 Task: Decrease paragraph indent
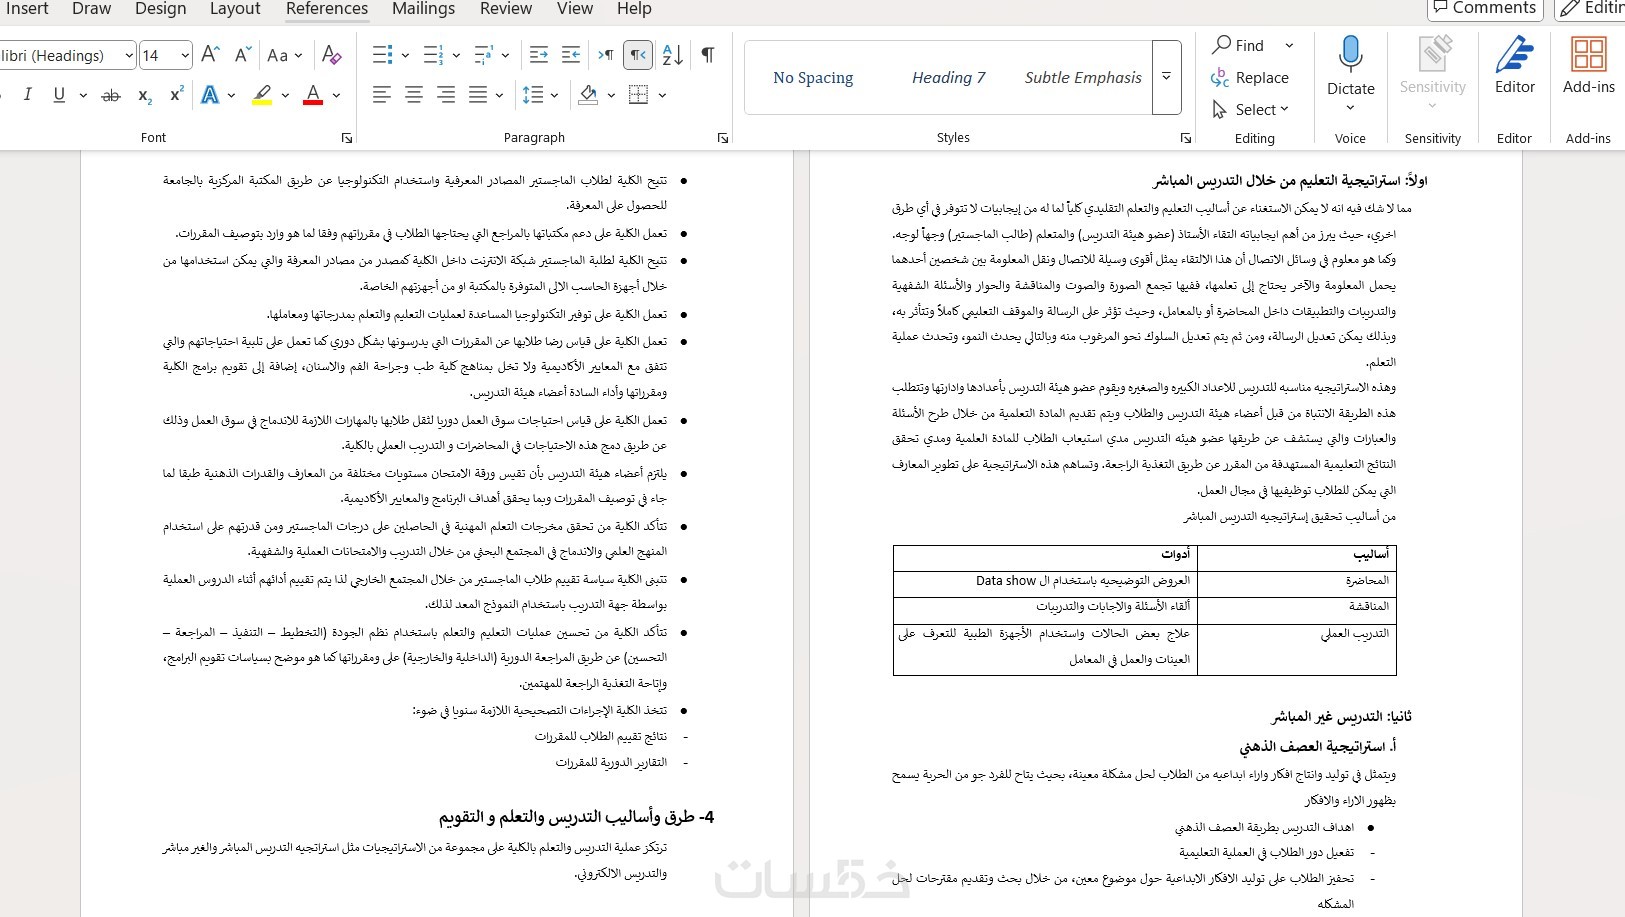[x=539, y=55]
